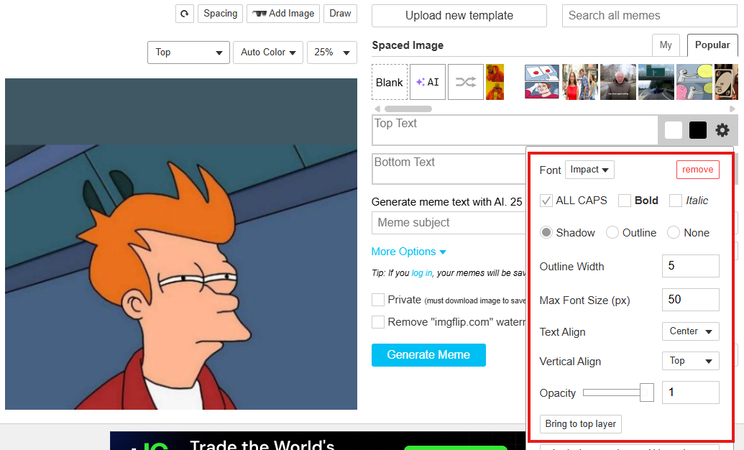
Task: Click the shuffle random meme icon
Action: point(465,82)
